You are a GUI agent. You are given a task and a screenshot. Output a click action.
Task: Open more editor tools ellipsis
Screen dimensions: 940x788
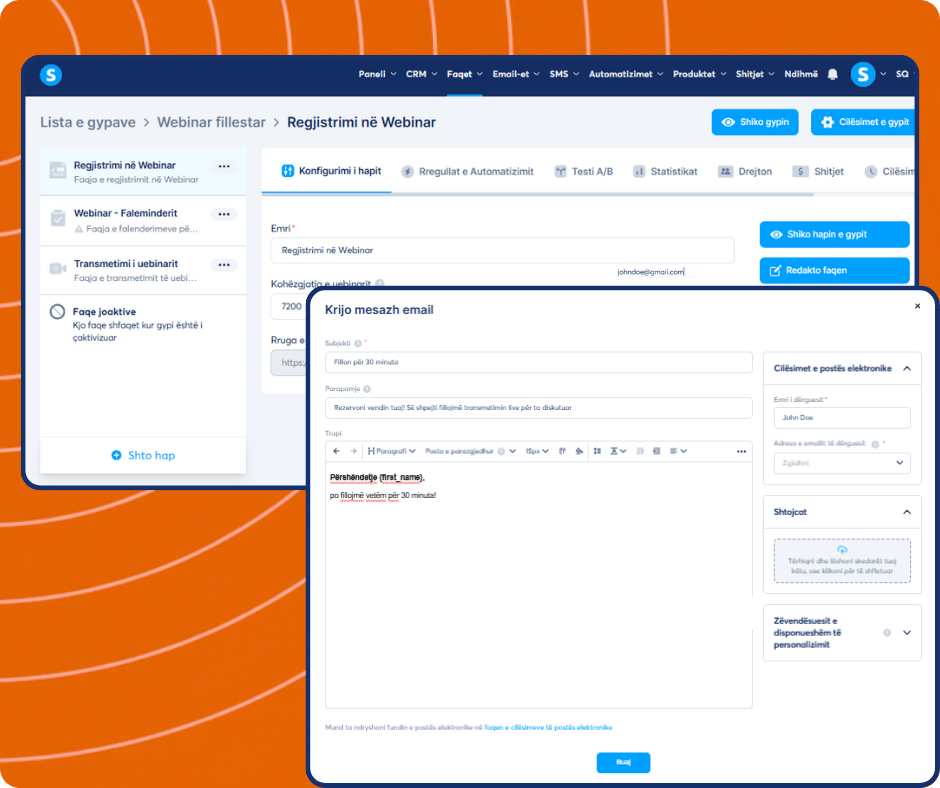tap(742, 452)
